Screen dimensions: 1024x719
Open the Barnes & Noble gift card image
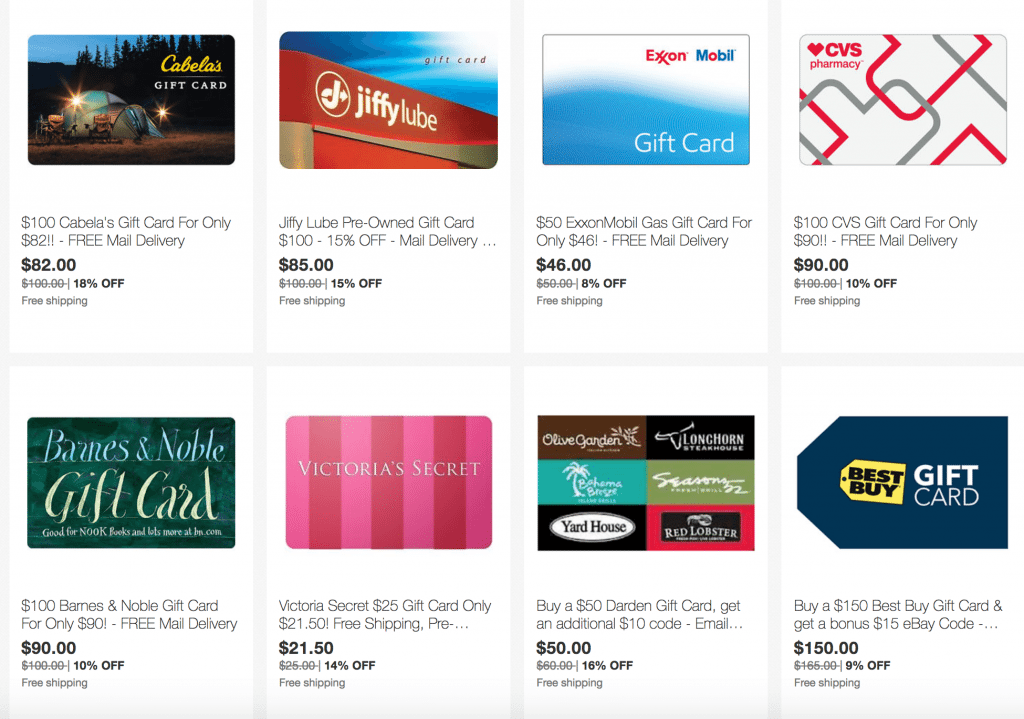[131, 483]
